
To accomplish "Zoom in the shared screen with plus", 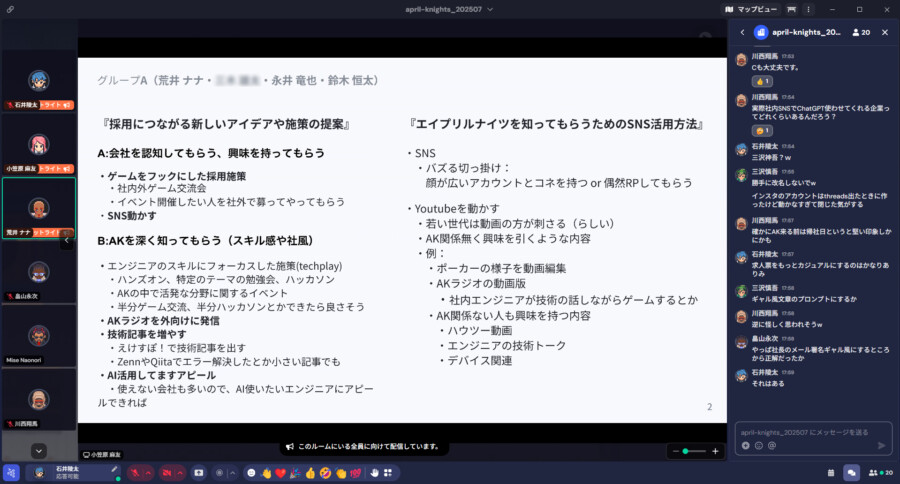I will pyautogui.click(x=715, y=452).
